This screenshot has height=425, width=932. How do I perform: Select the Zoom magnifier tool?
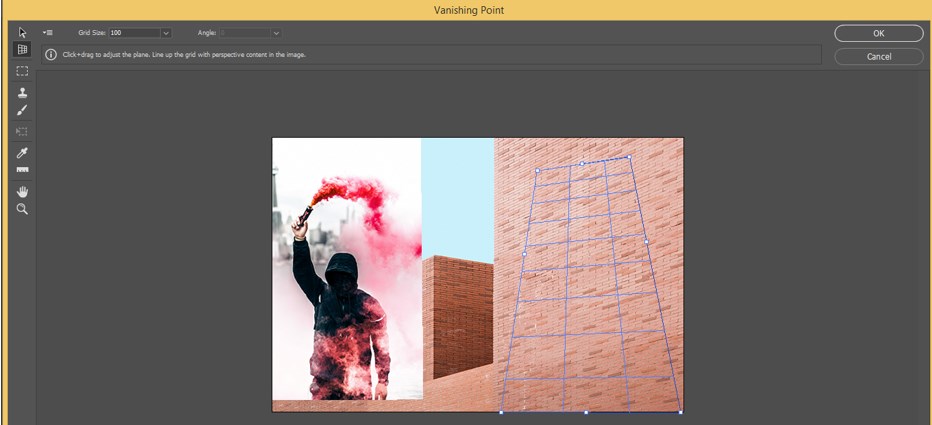click(x=22, y=209)
